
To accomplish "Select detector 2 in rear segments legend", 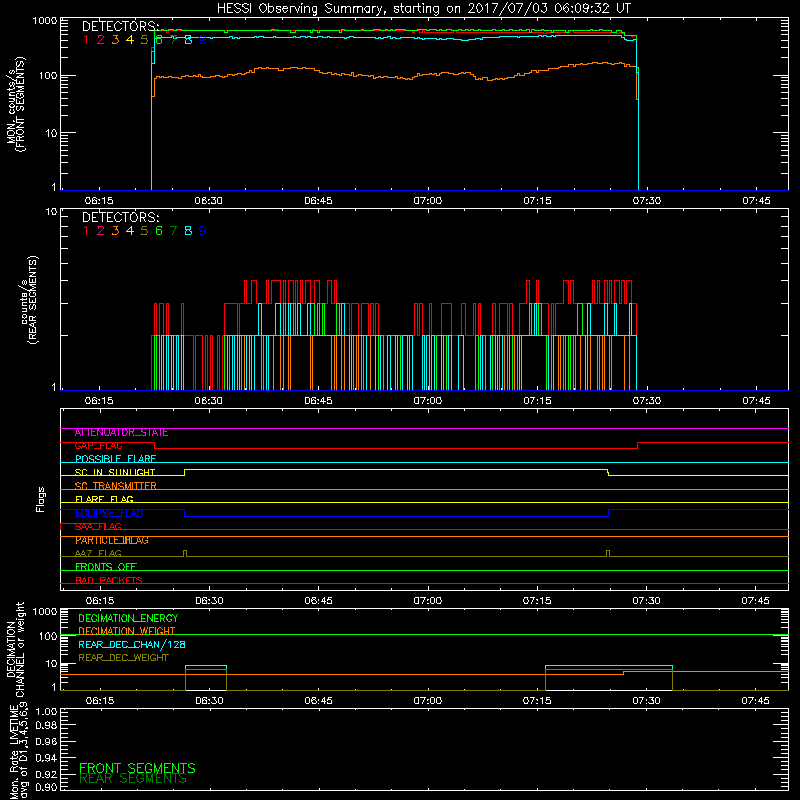I will point(101,231).
